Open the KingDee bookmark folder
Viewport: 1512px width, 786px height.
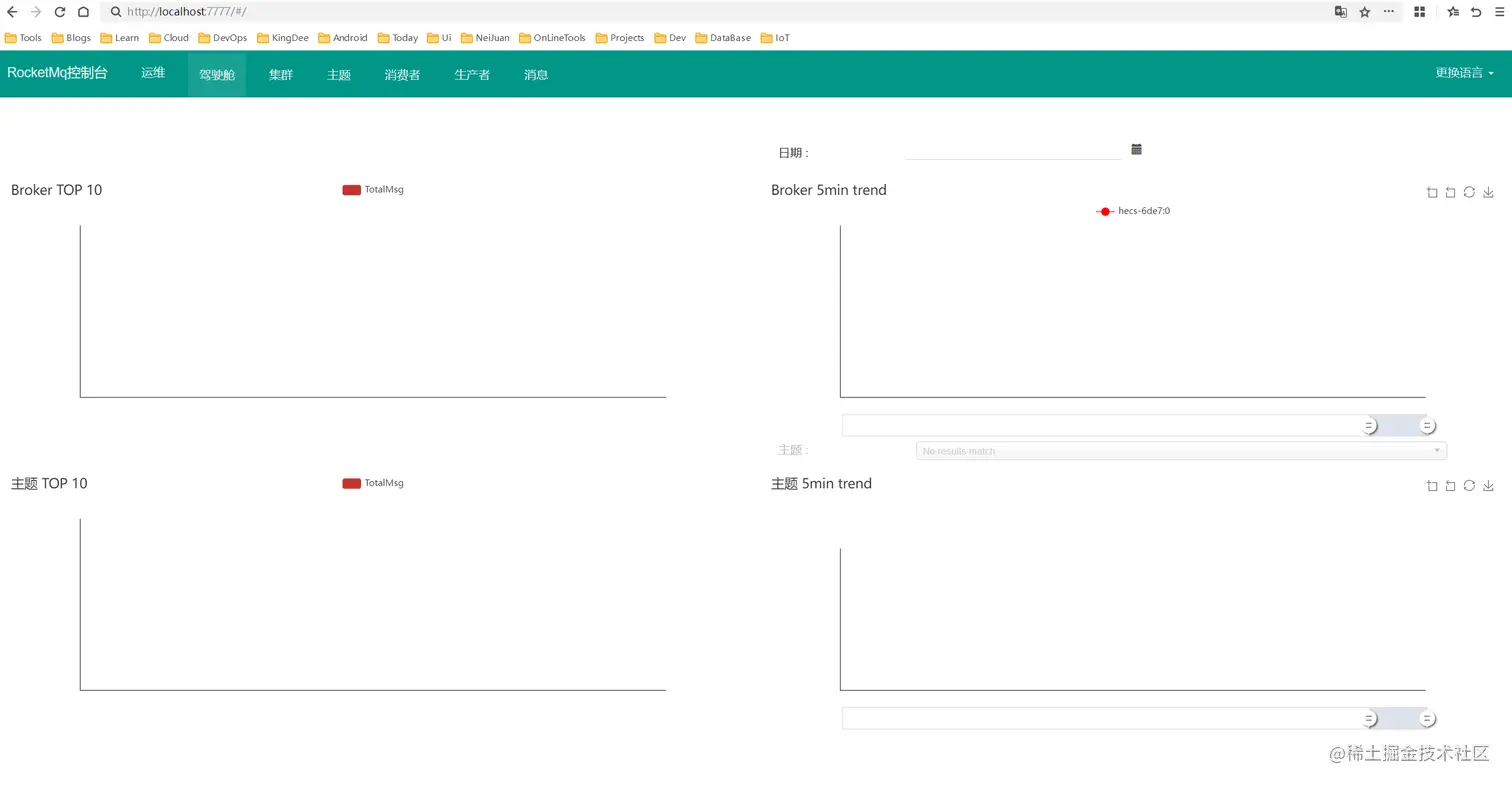(283, 38)
